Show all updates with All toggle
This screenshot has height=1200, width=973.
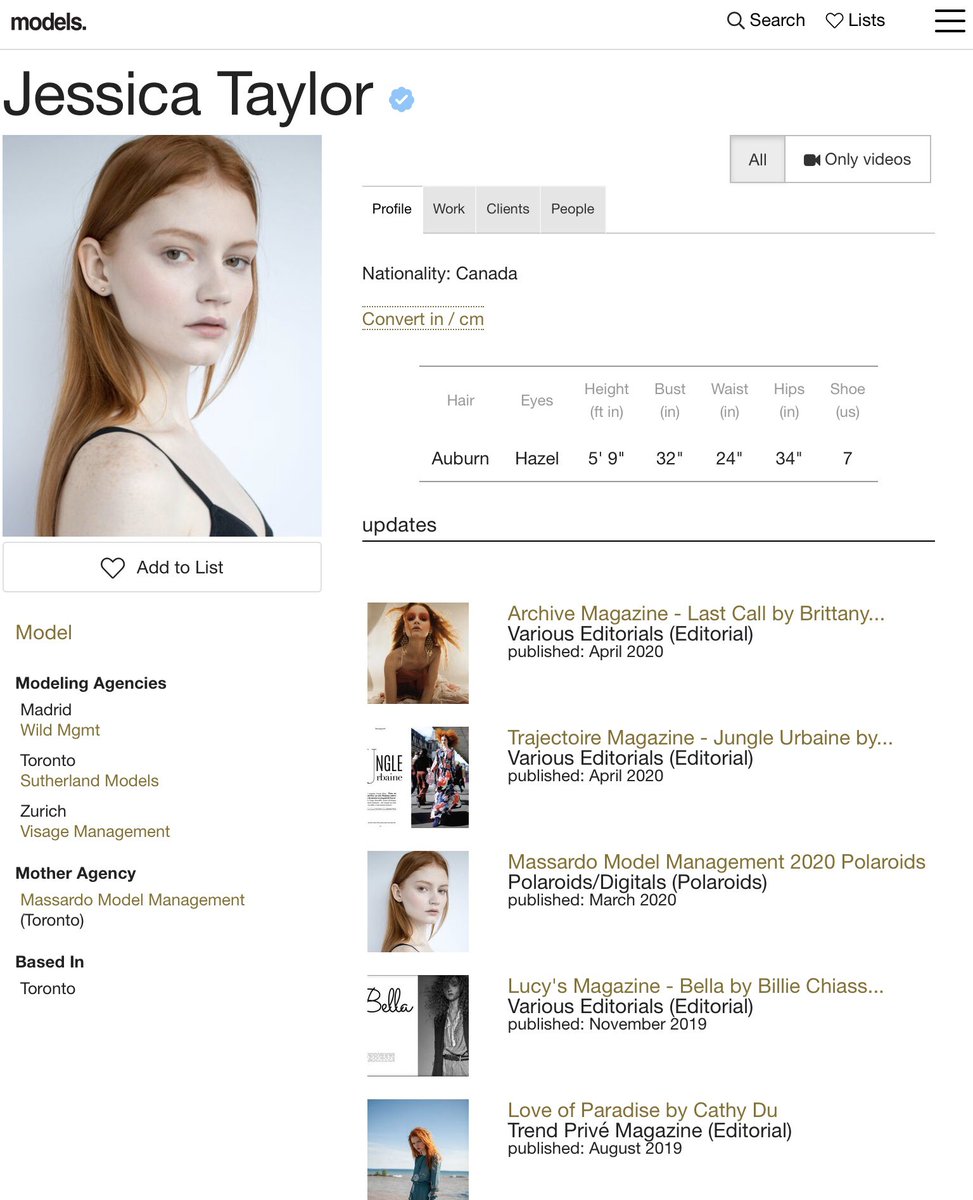pyautogui.click(x=758, y=159)
